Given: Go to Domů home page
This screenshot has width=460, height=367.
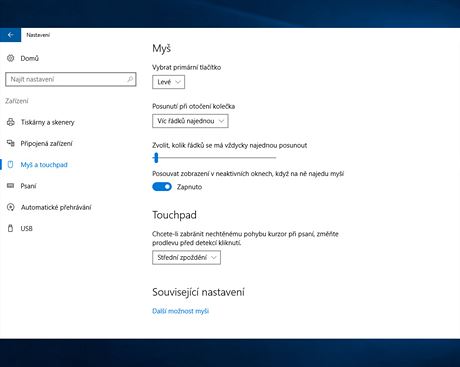Looking at the screenshot, I should click(x=30, y=58).
